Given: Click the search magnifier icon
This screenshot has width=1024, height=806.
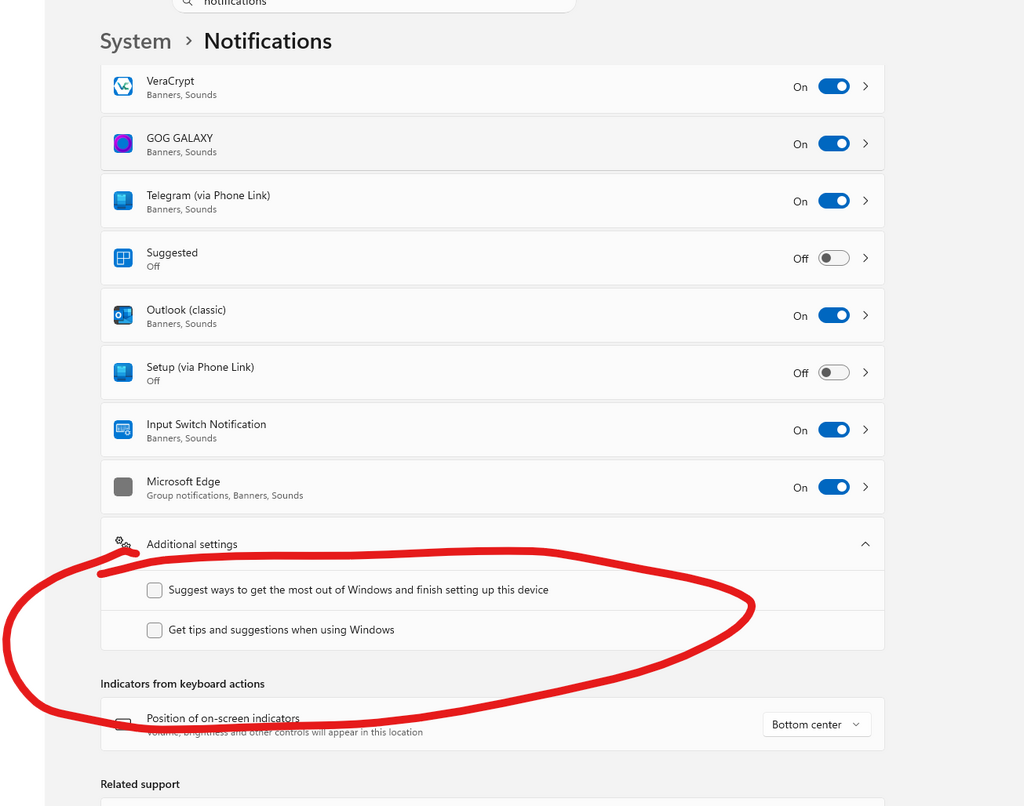Looking at the screenshot, I should click(187, 3).
